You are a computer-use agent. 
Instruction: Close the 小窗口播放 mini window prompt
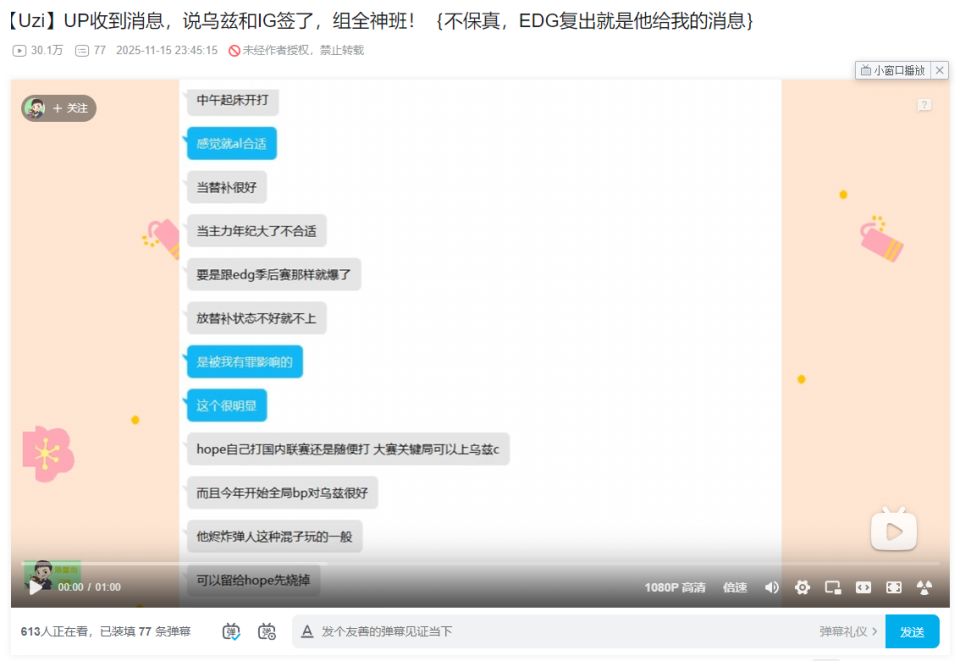tap(940, 70)
